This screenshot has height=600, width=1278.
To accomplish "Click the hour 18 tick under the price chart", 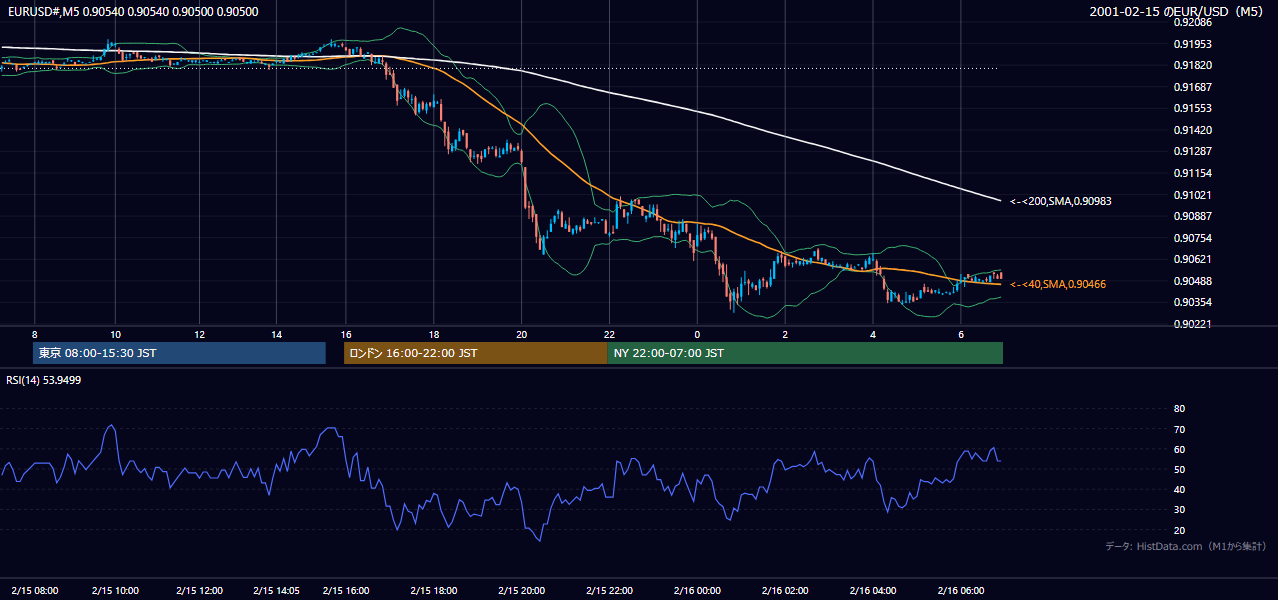I will 434,334.
